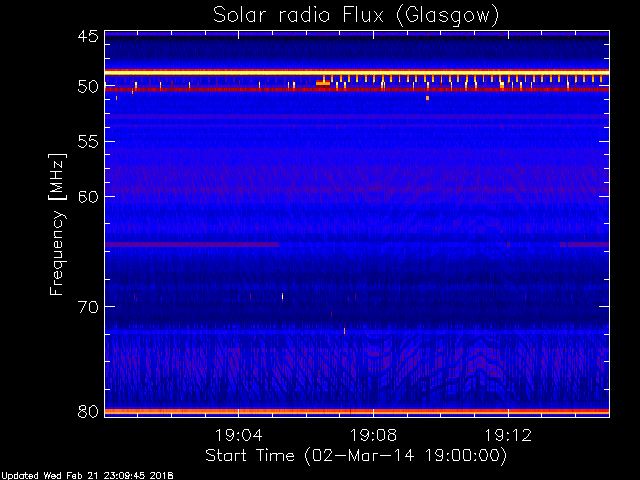
Task: Click the 45 frequency tick label
Action: pyautogui.click(x=88, y=36)
